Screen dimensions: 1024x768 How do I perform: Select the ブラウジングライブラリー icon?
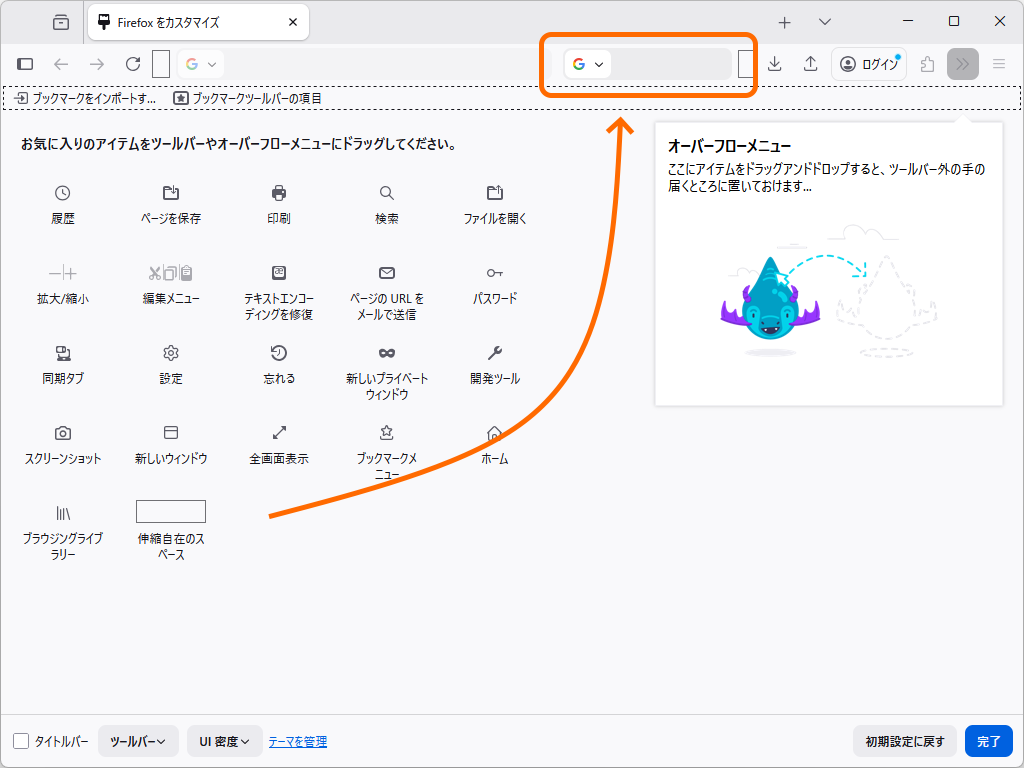(62, 511)
